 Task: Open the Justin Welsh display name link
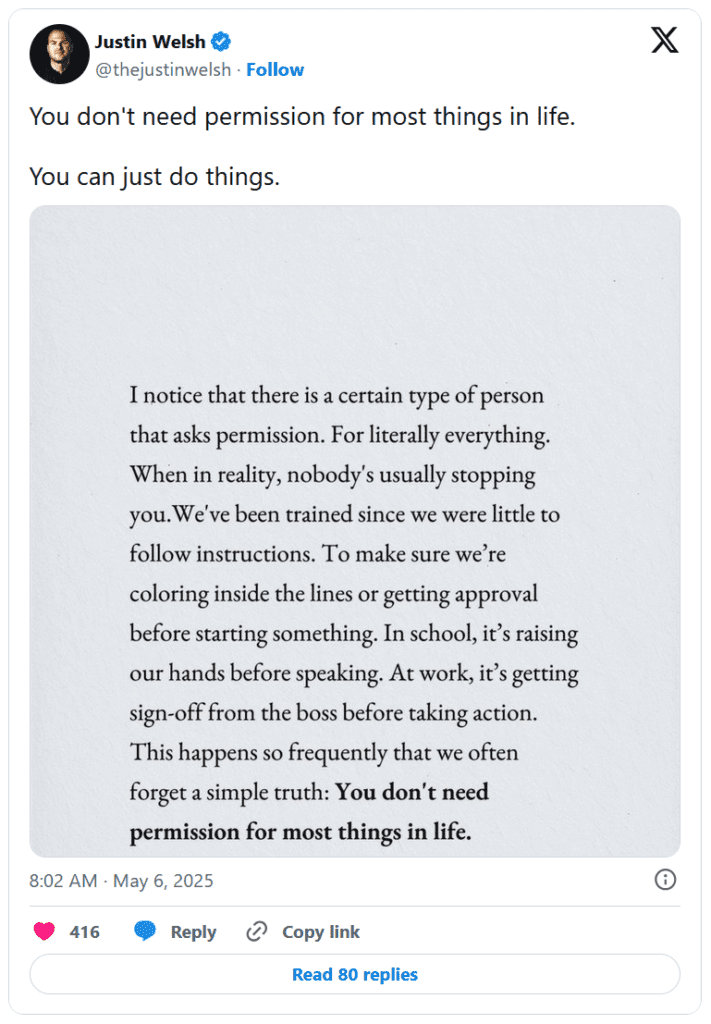coord(150,42)
